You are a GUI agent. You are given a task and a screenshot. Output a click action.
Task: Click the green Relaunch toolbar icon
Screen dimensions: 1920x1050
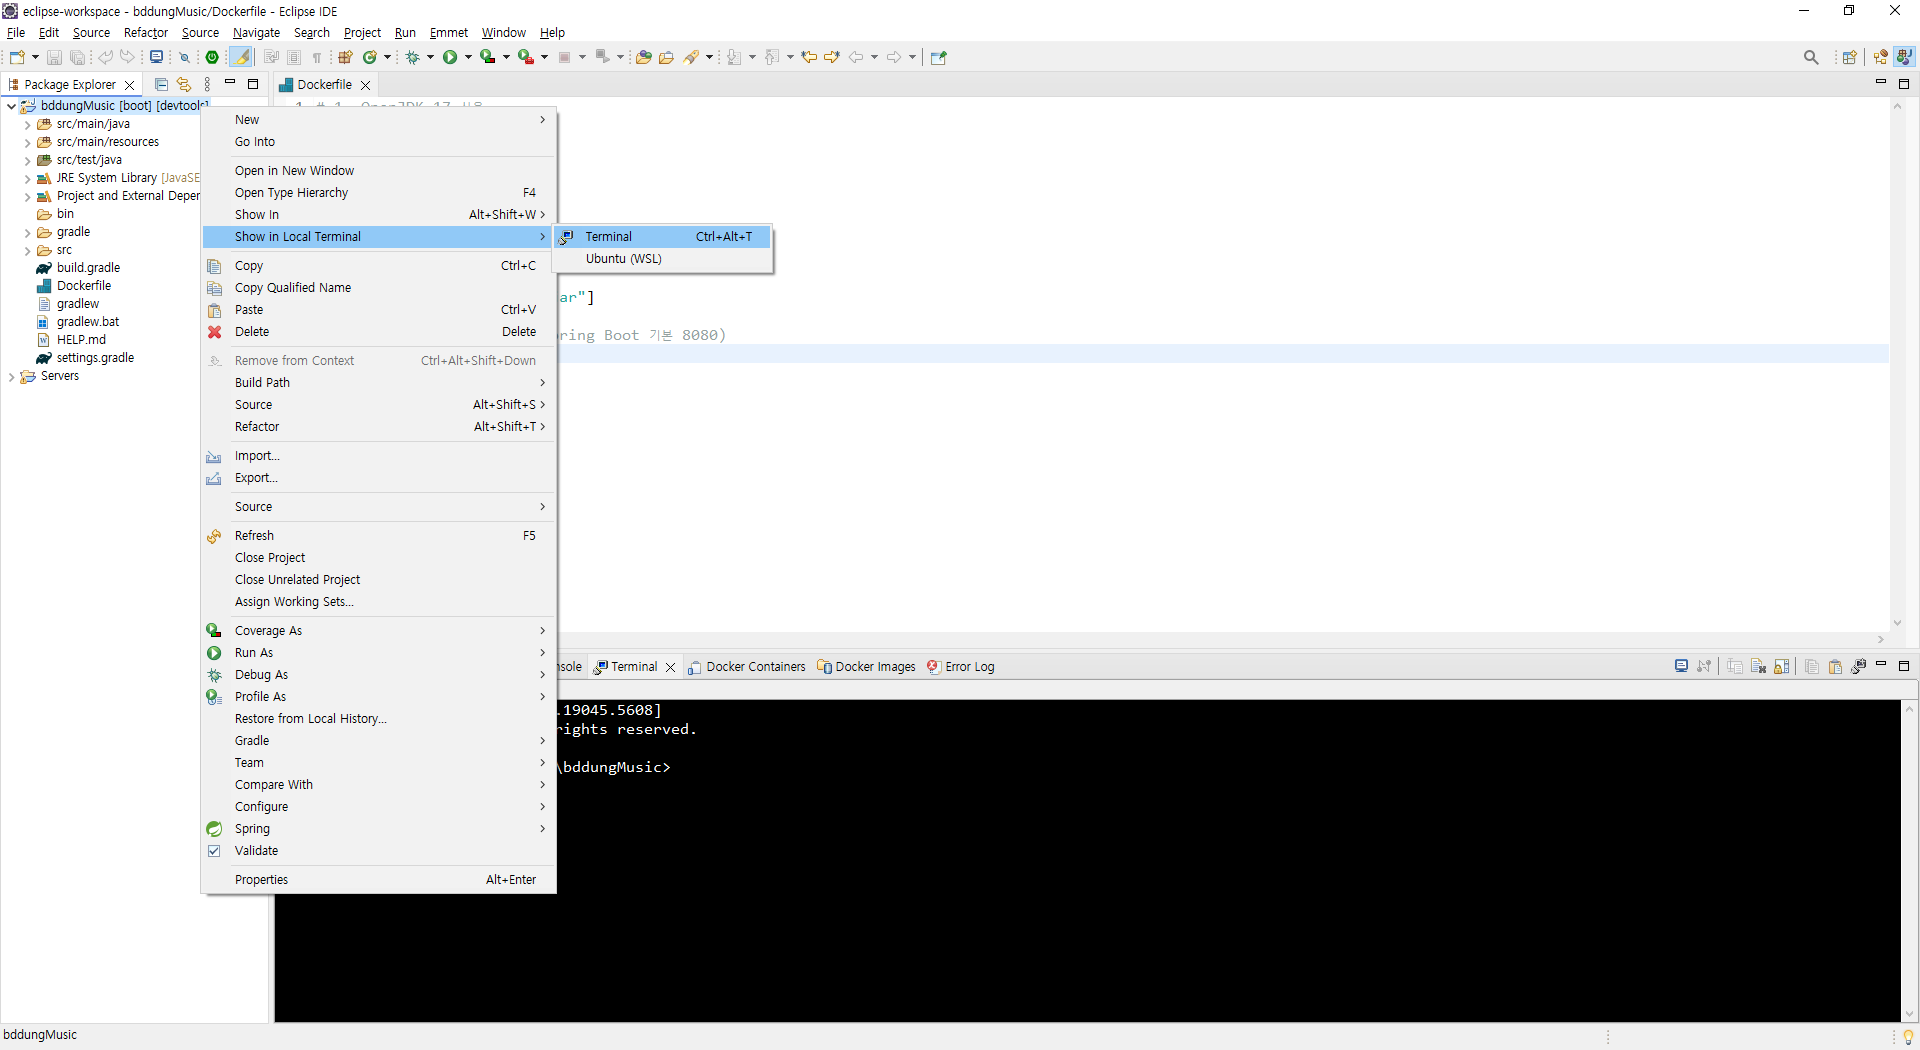tap(212, 57)
